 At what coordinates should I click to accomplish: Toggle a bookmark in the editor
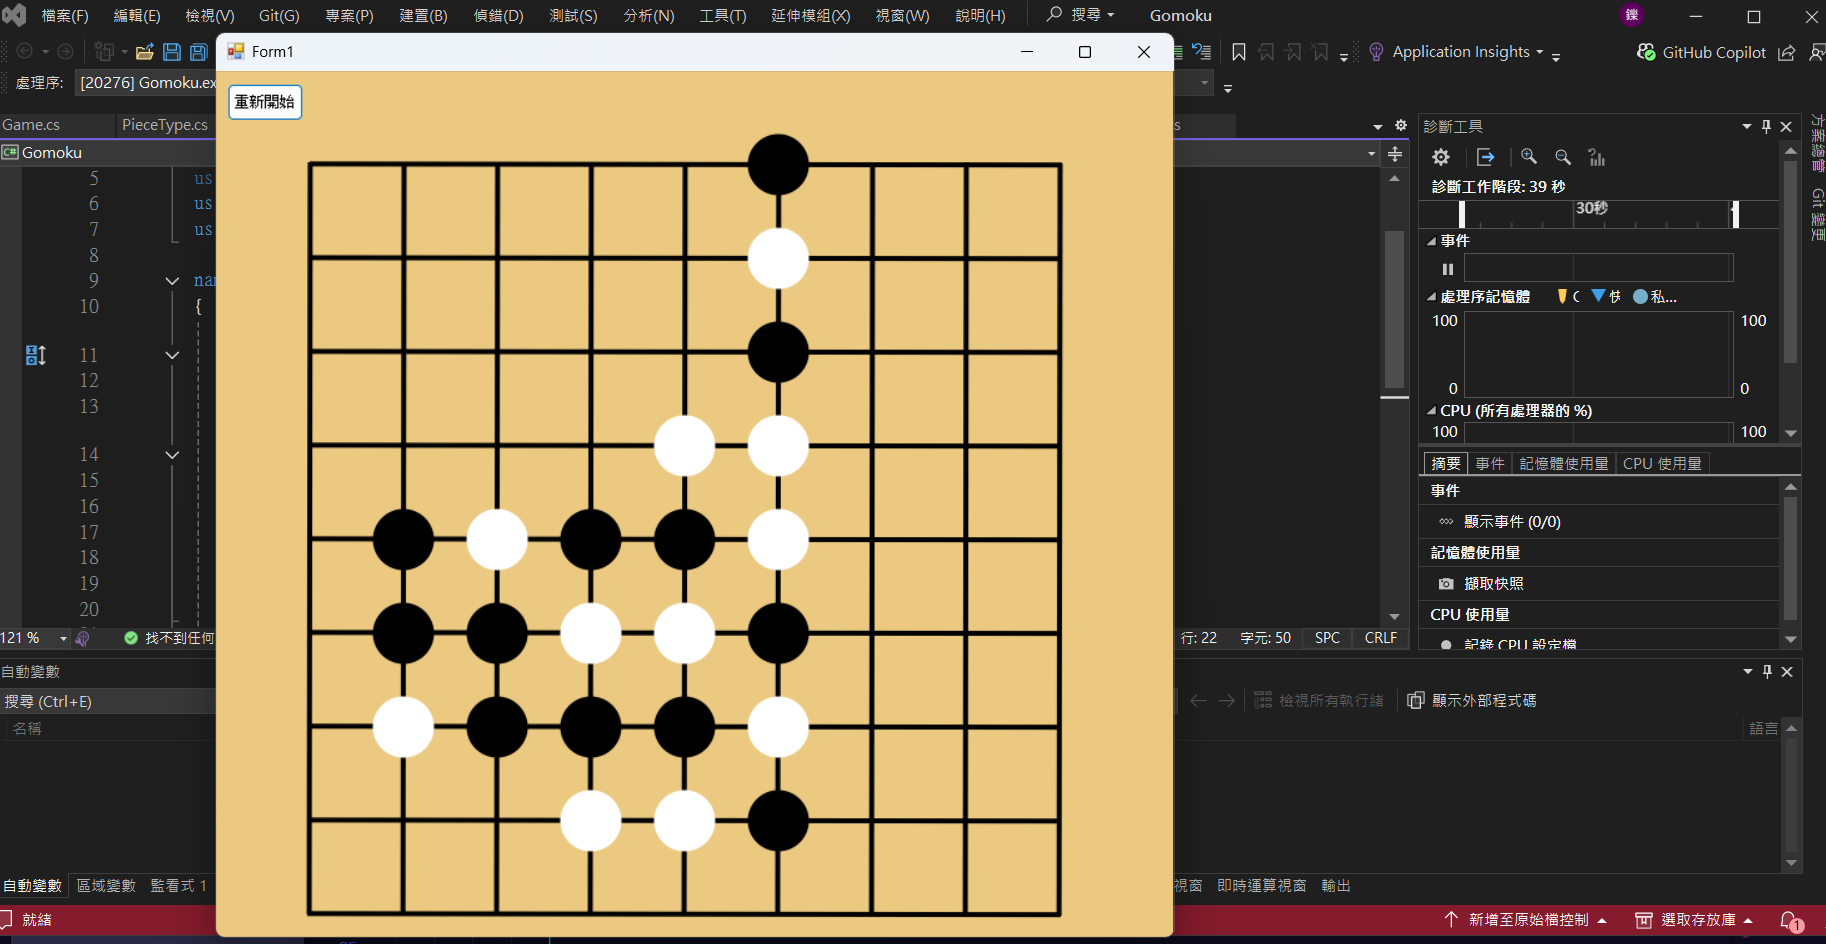point(1238,51)
